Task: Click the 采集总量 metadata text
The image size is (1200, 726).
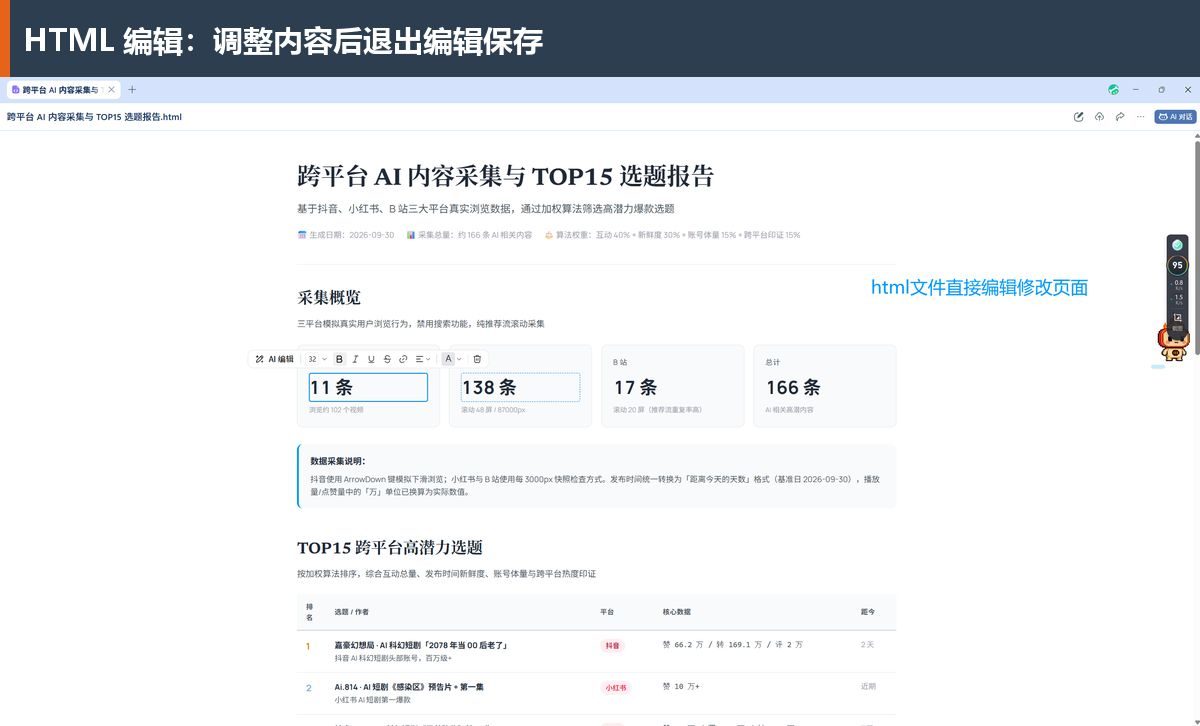Action: (x=469, y=235)
